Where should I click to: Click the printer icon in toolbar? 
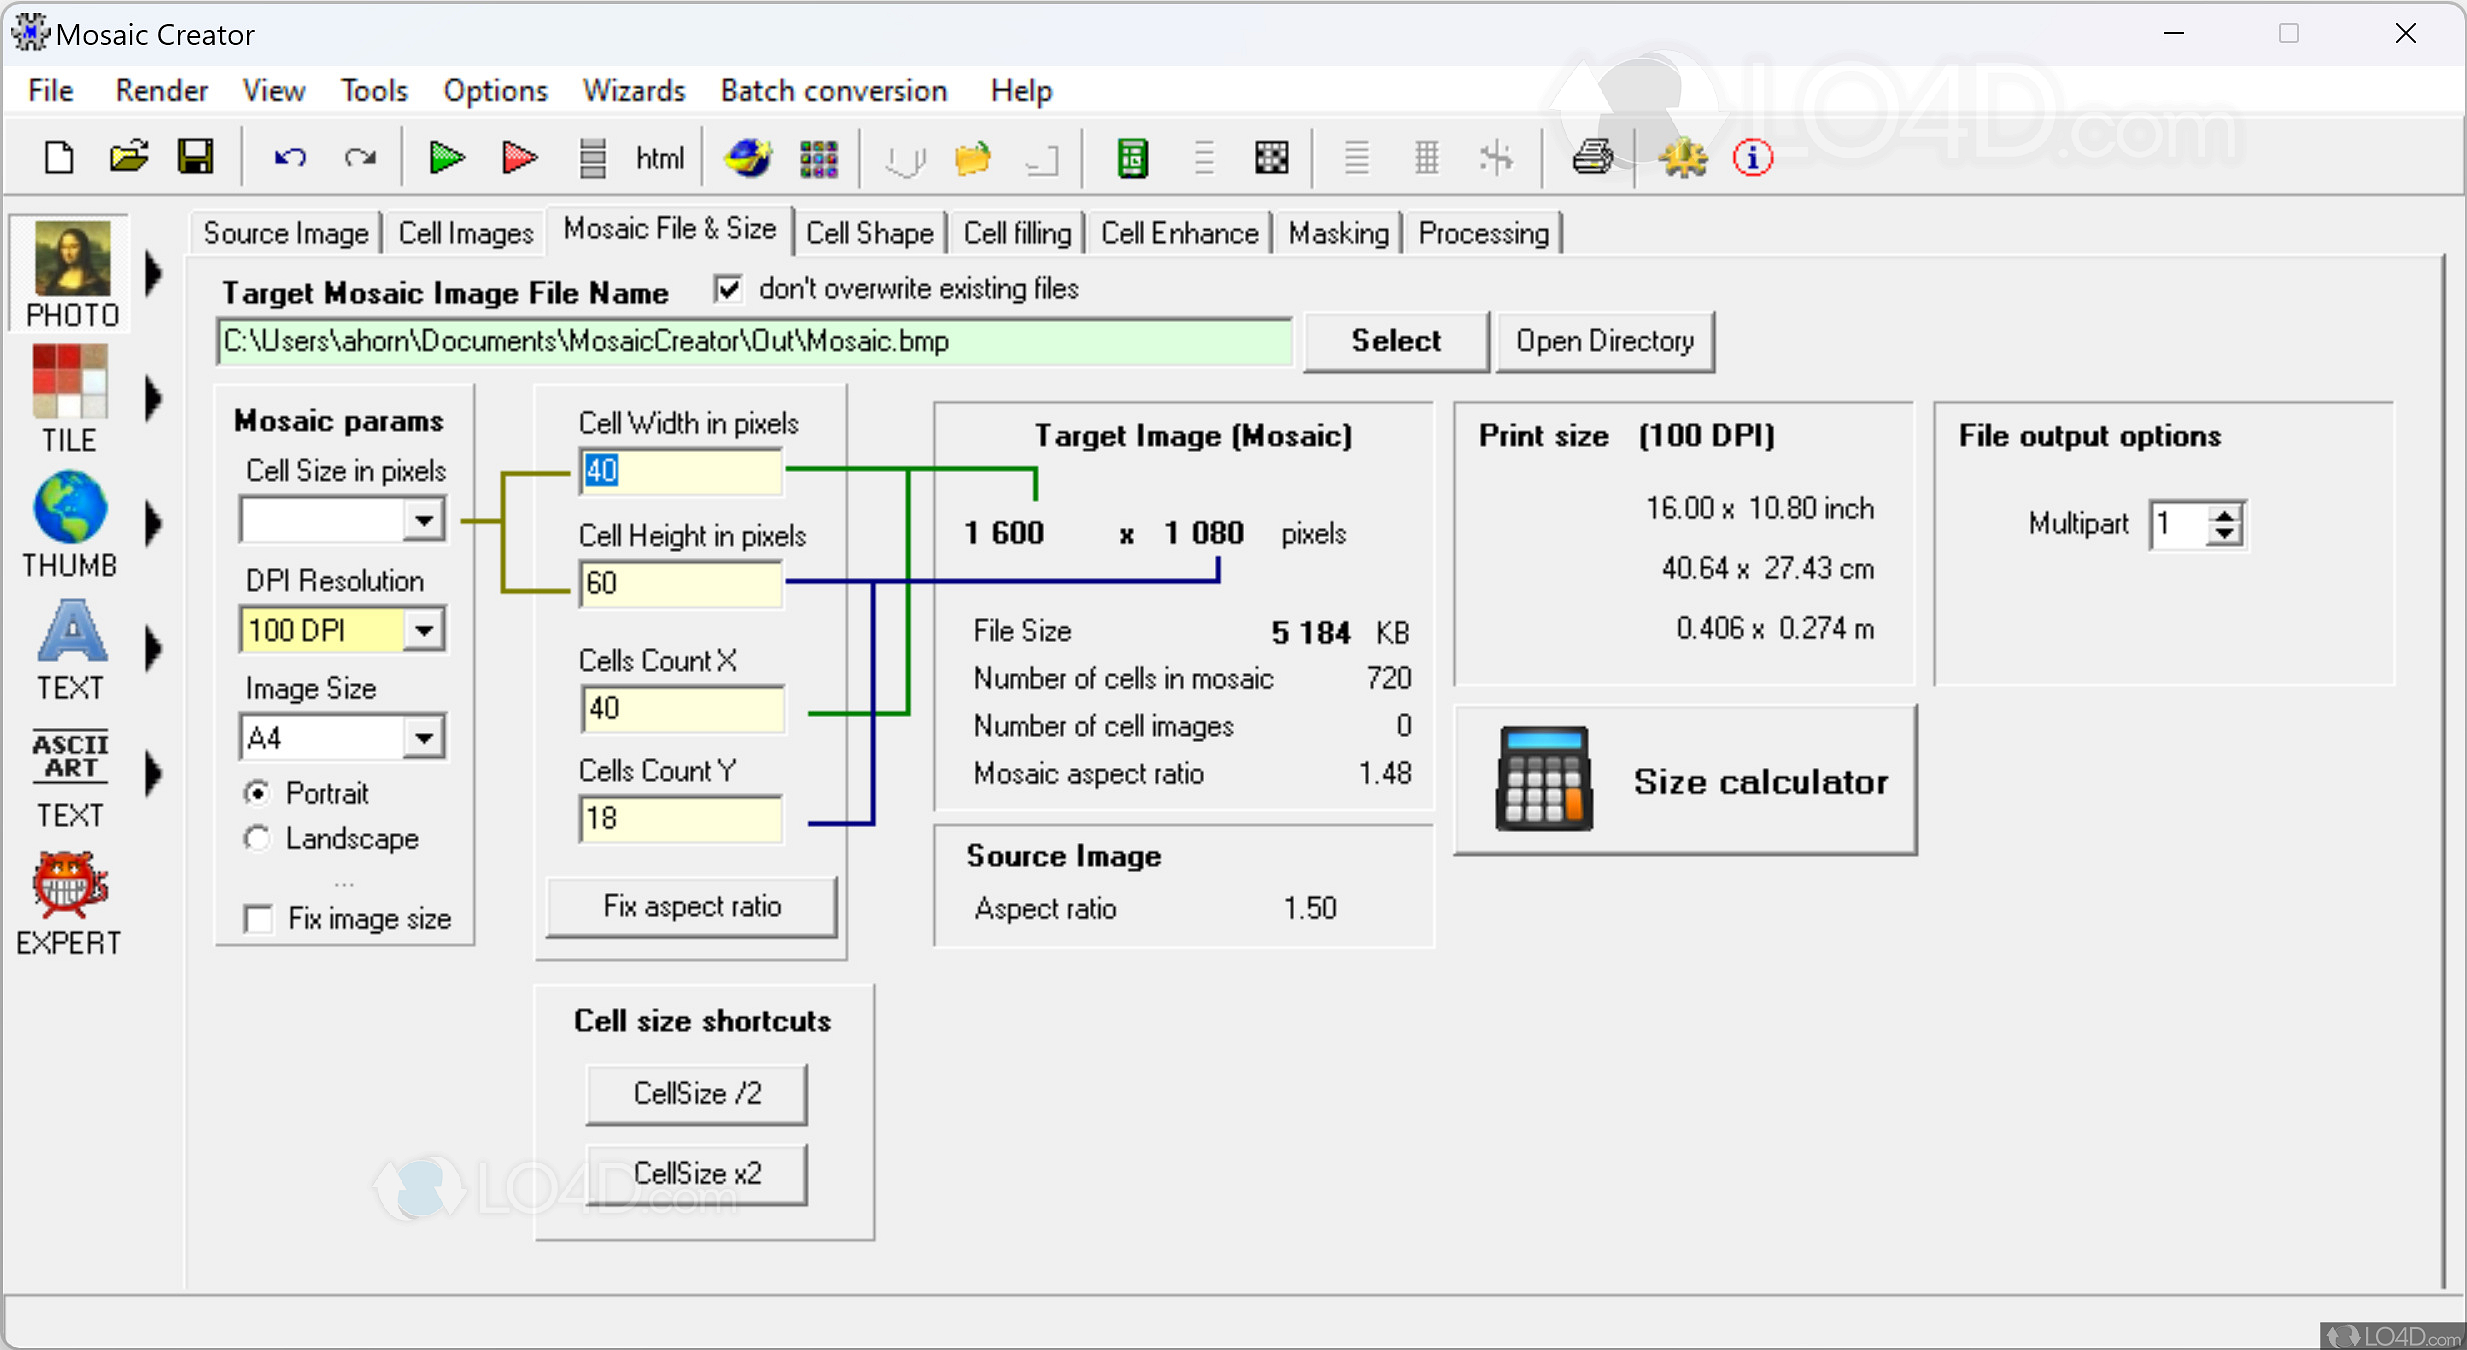(1592, 157)
